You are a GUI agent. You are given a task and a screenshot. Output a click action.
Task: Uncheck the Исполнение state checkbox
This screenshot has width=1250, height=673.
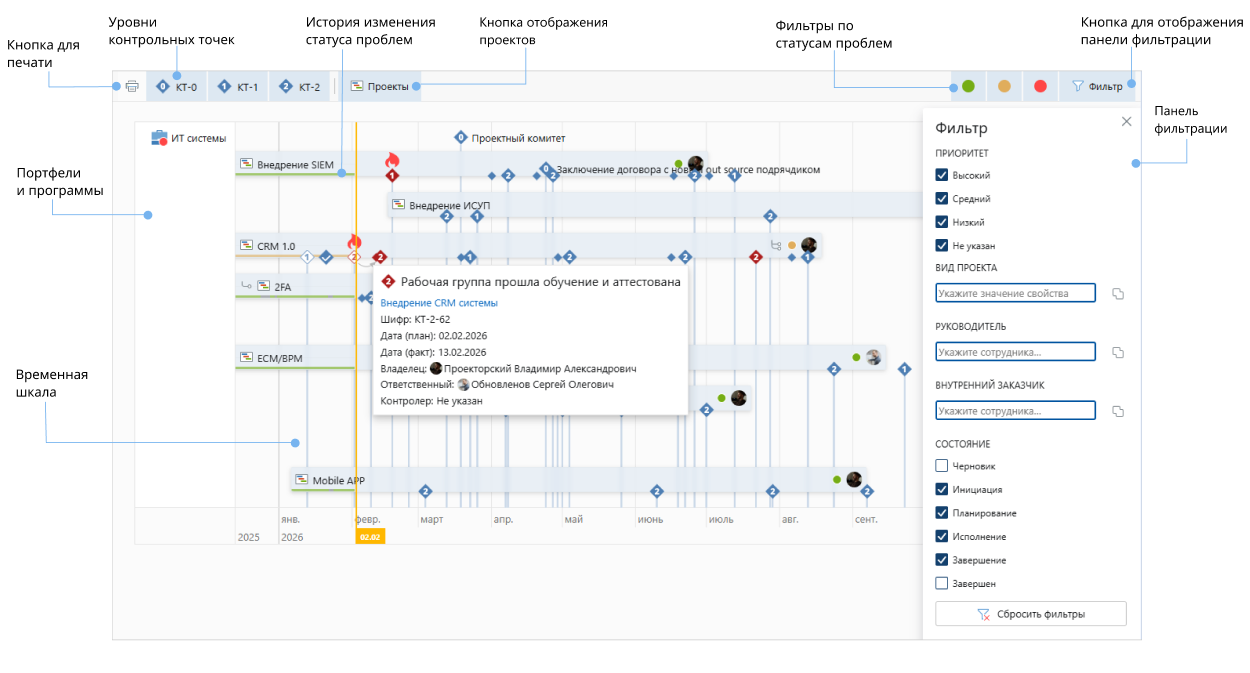click(x=942, y=537)
